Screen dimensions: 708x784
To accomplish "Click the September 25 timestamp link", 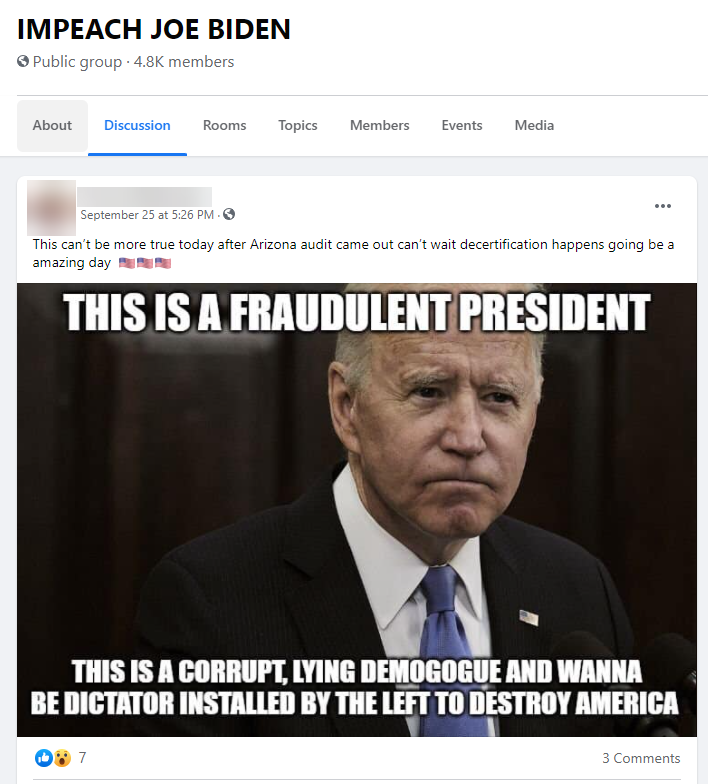I will click(147, 214).
